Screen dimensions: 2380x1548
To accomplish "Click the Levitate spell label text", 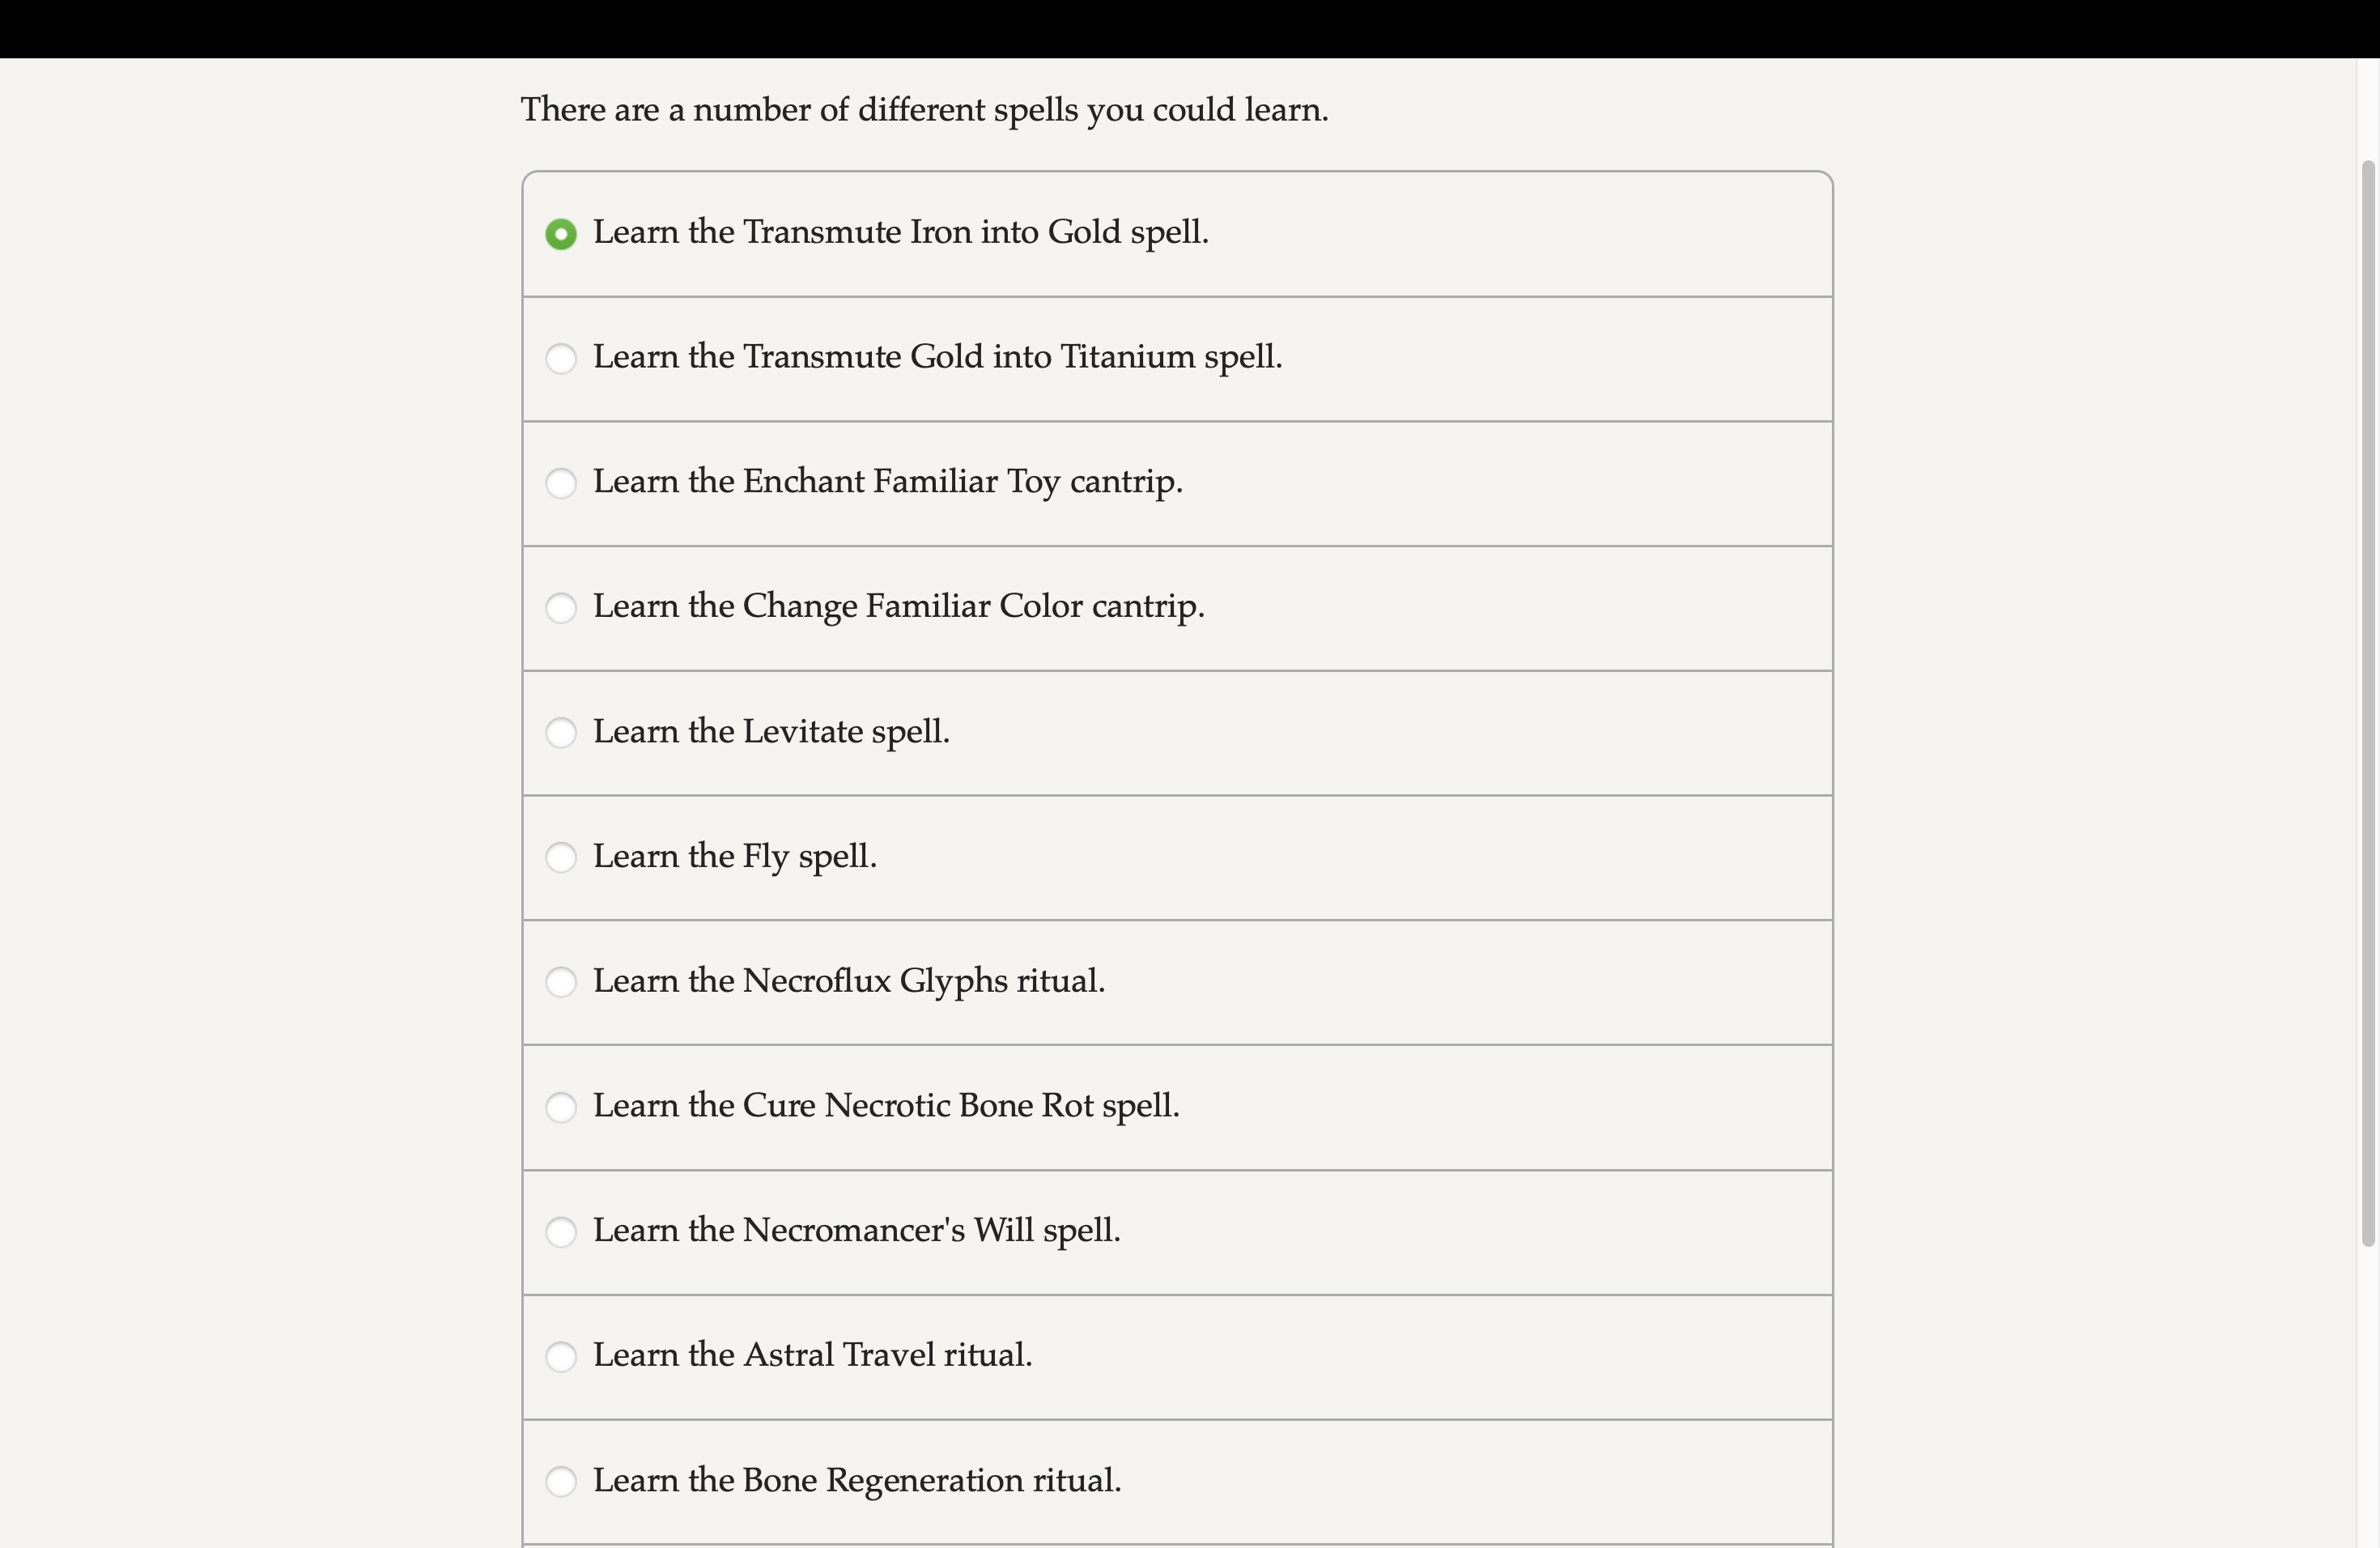I will coord(771,733).
